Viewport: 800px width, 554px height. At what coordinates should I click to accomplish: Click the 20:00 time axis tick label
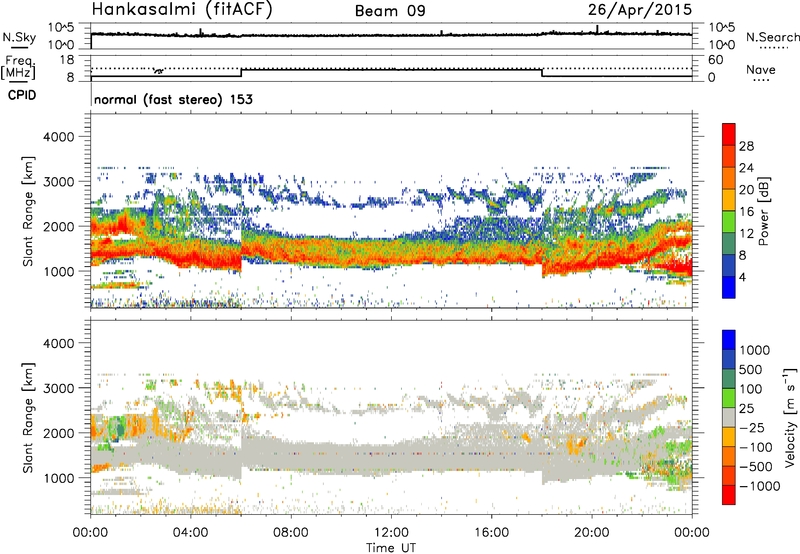click(591, 533)
